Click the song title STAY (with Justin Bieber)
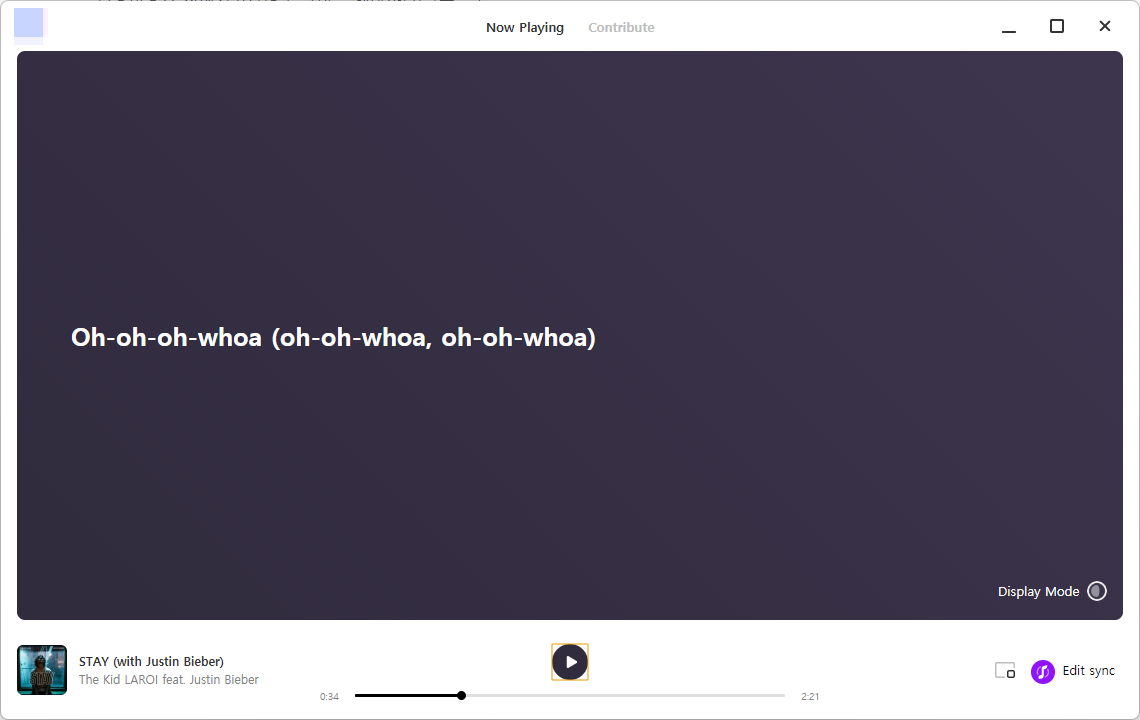 [151, 661]
